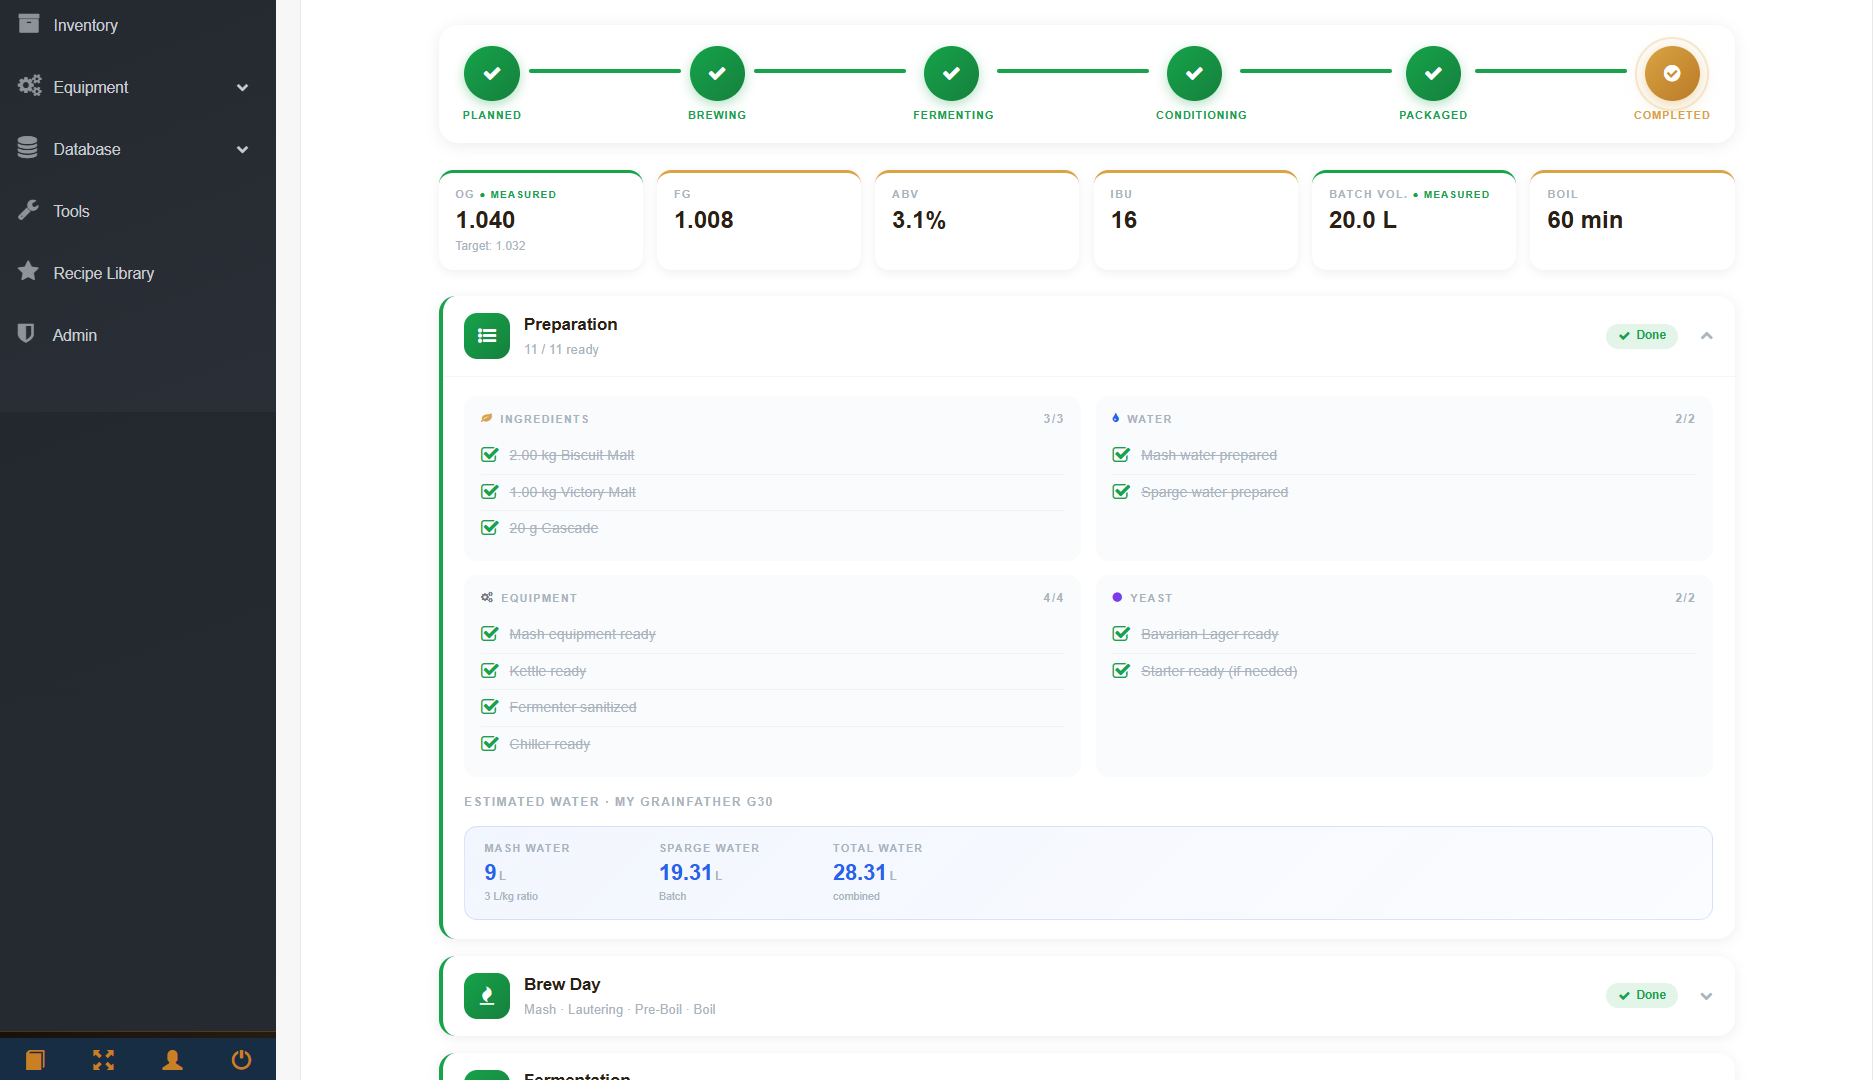Viewport: 1873px width, 1080px height.
Task: Open the Recipe Library menu item
Action: click(x=138, y=273)
